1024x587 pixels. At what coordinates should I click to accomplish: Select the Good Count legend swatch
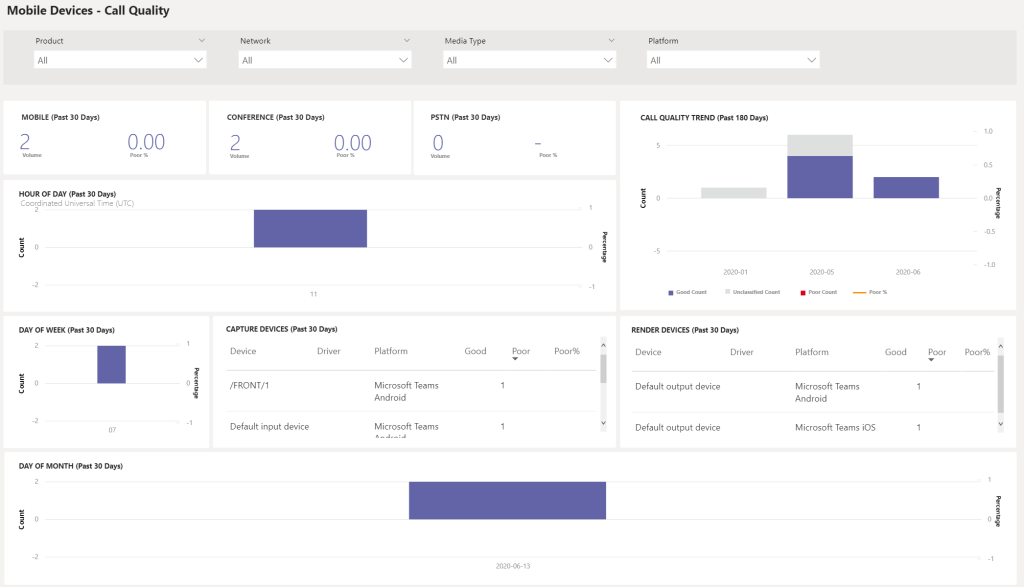pyautogui.click(x=670, y=292)
